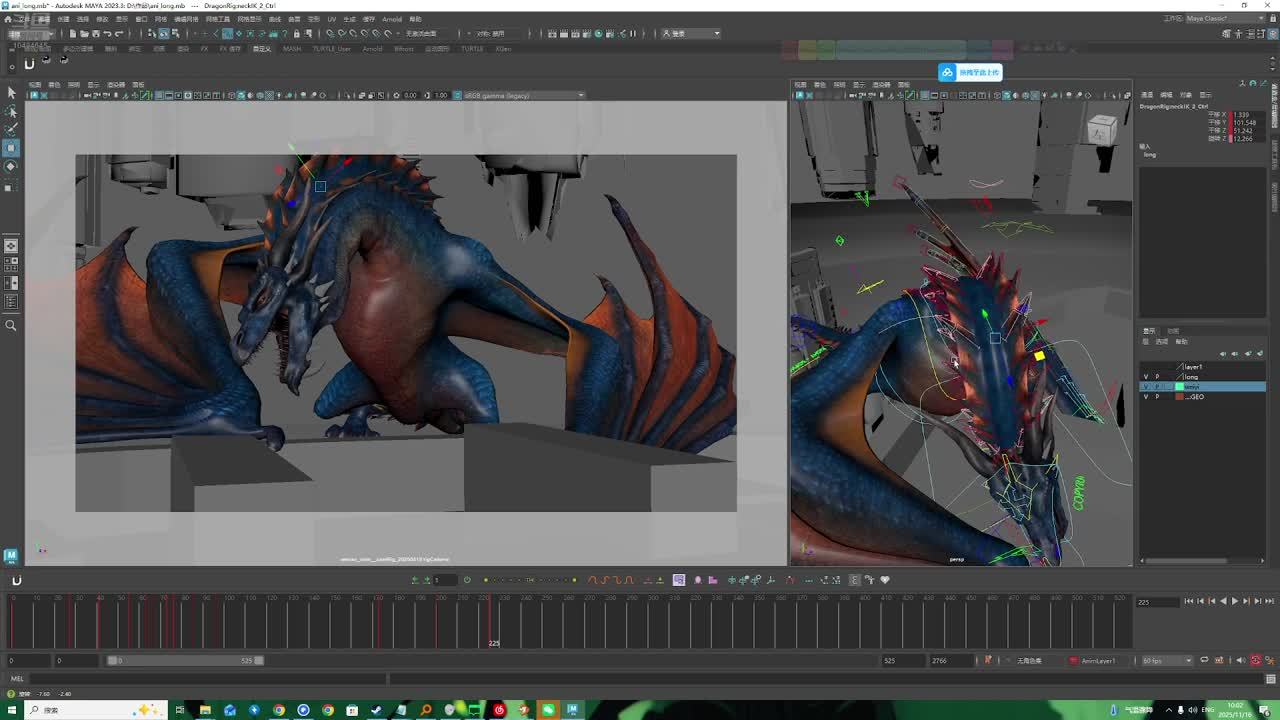Click the view cube in perspective viewport
1280x720 pixels.
pos(1101,129)
